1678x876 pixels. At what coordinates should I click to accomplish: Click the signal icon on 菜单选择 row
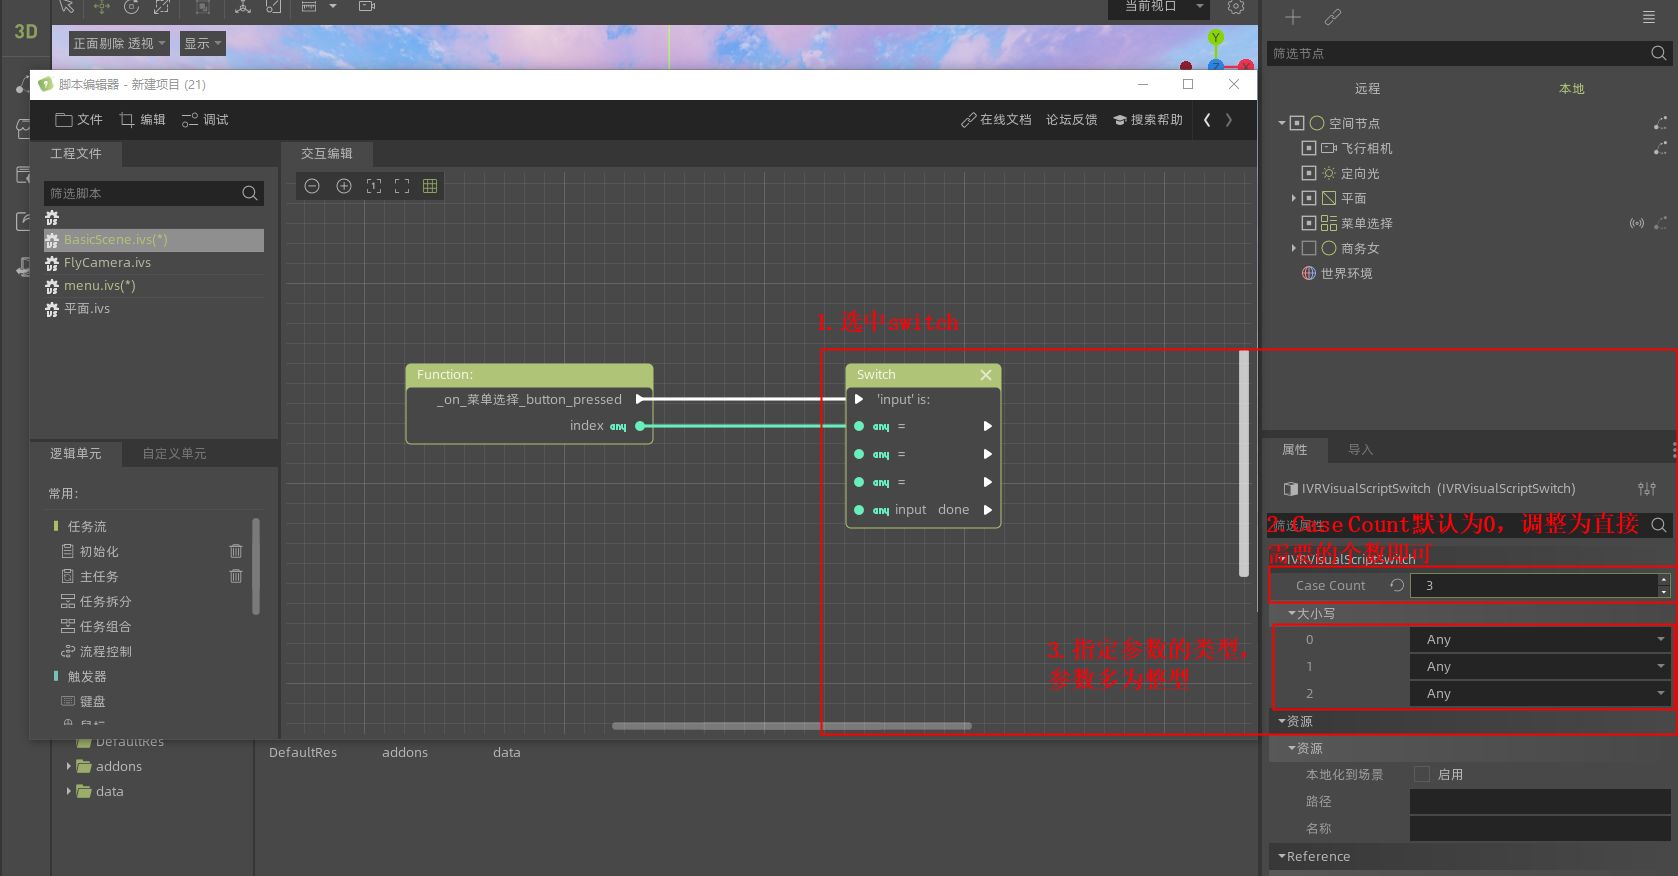click(x=1637, y=223)
